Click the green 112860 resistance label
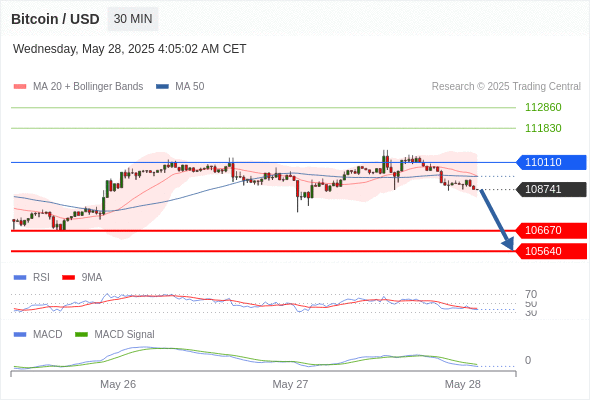This screenshot has height=400, width=590. click(543, 107)
